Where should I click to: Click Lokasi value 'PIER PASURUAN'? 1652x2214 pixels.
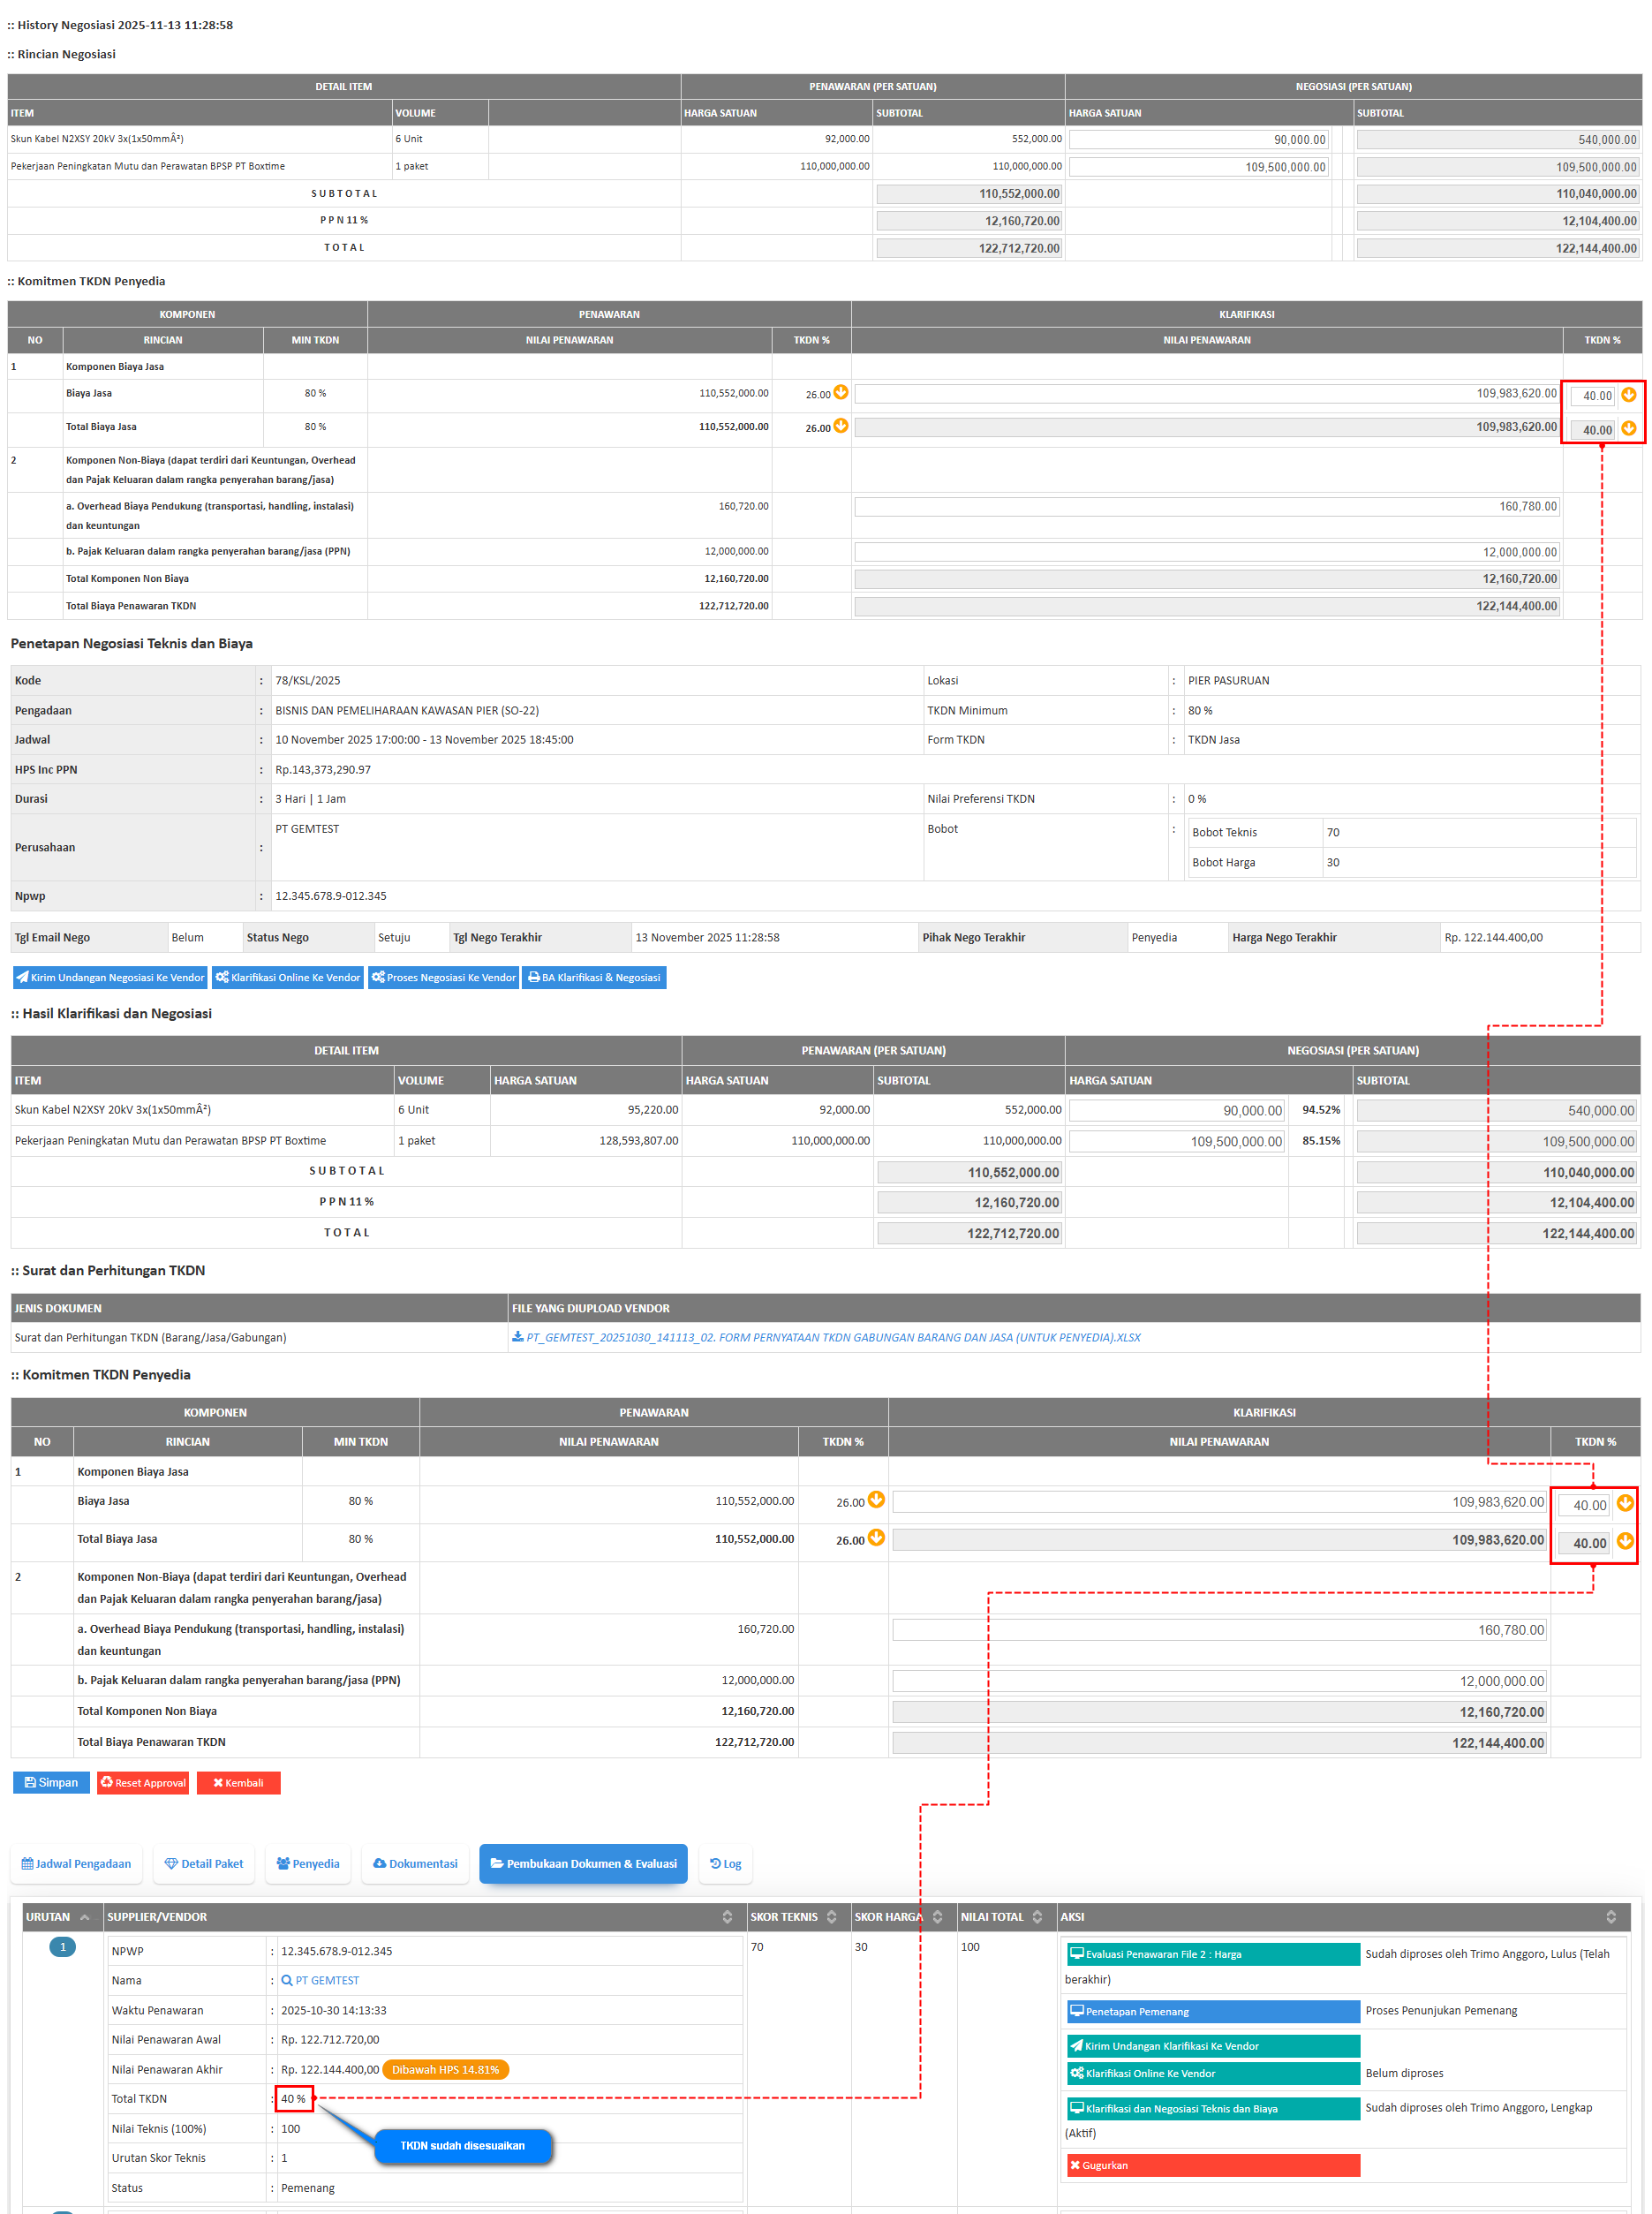point(1228,681)
